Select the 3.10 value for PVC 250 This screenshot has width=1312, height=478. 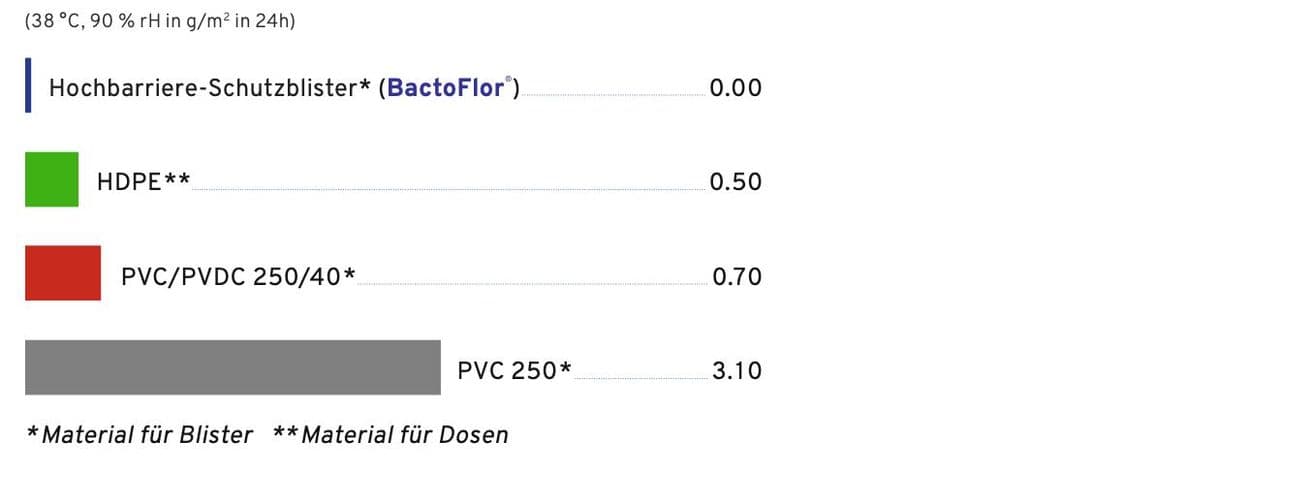(x=737, y=371)
